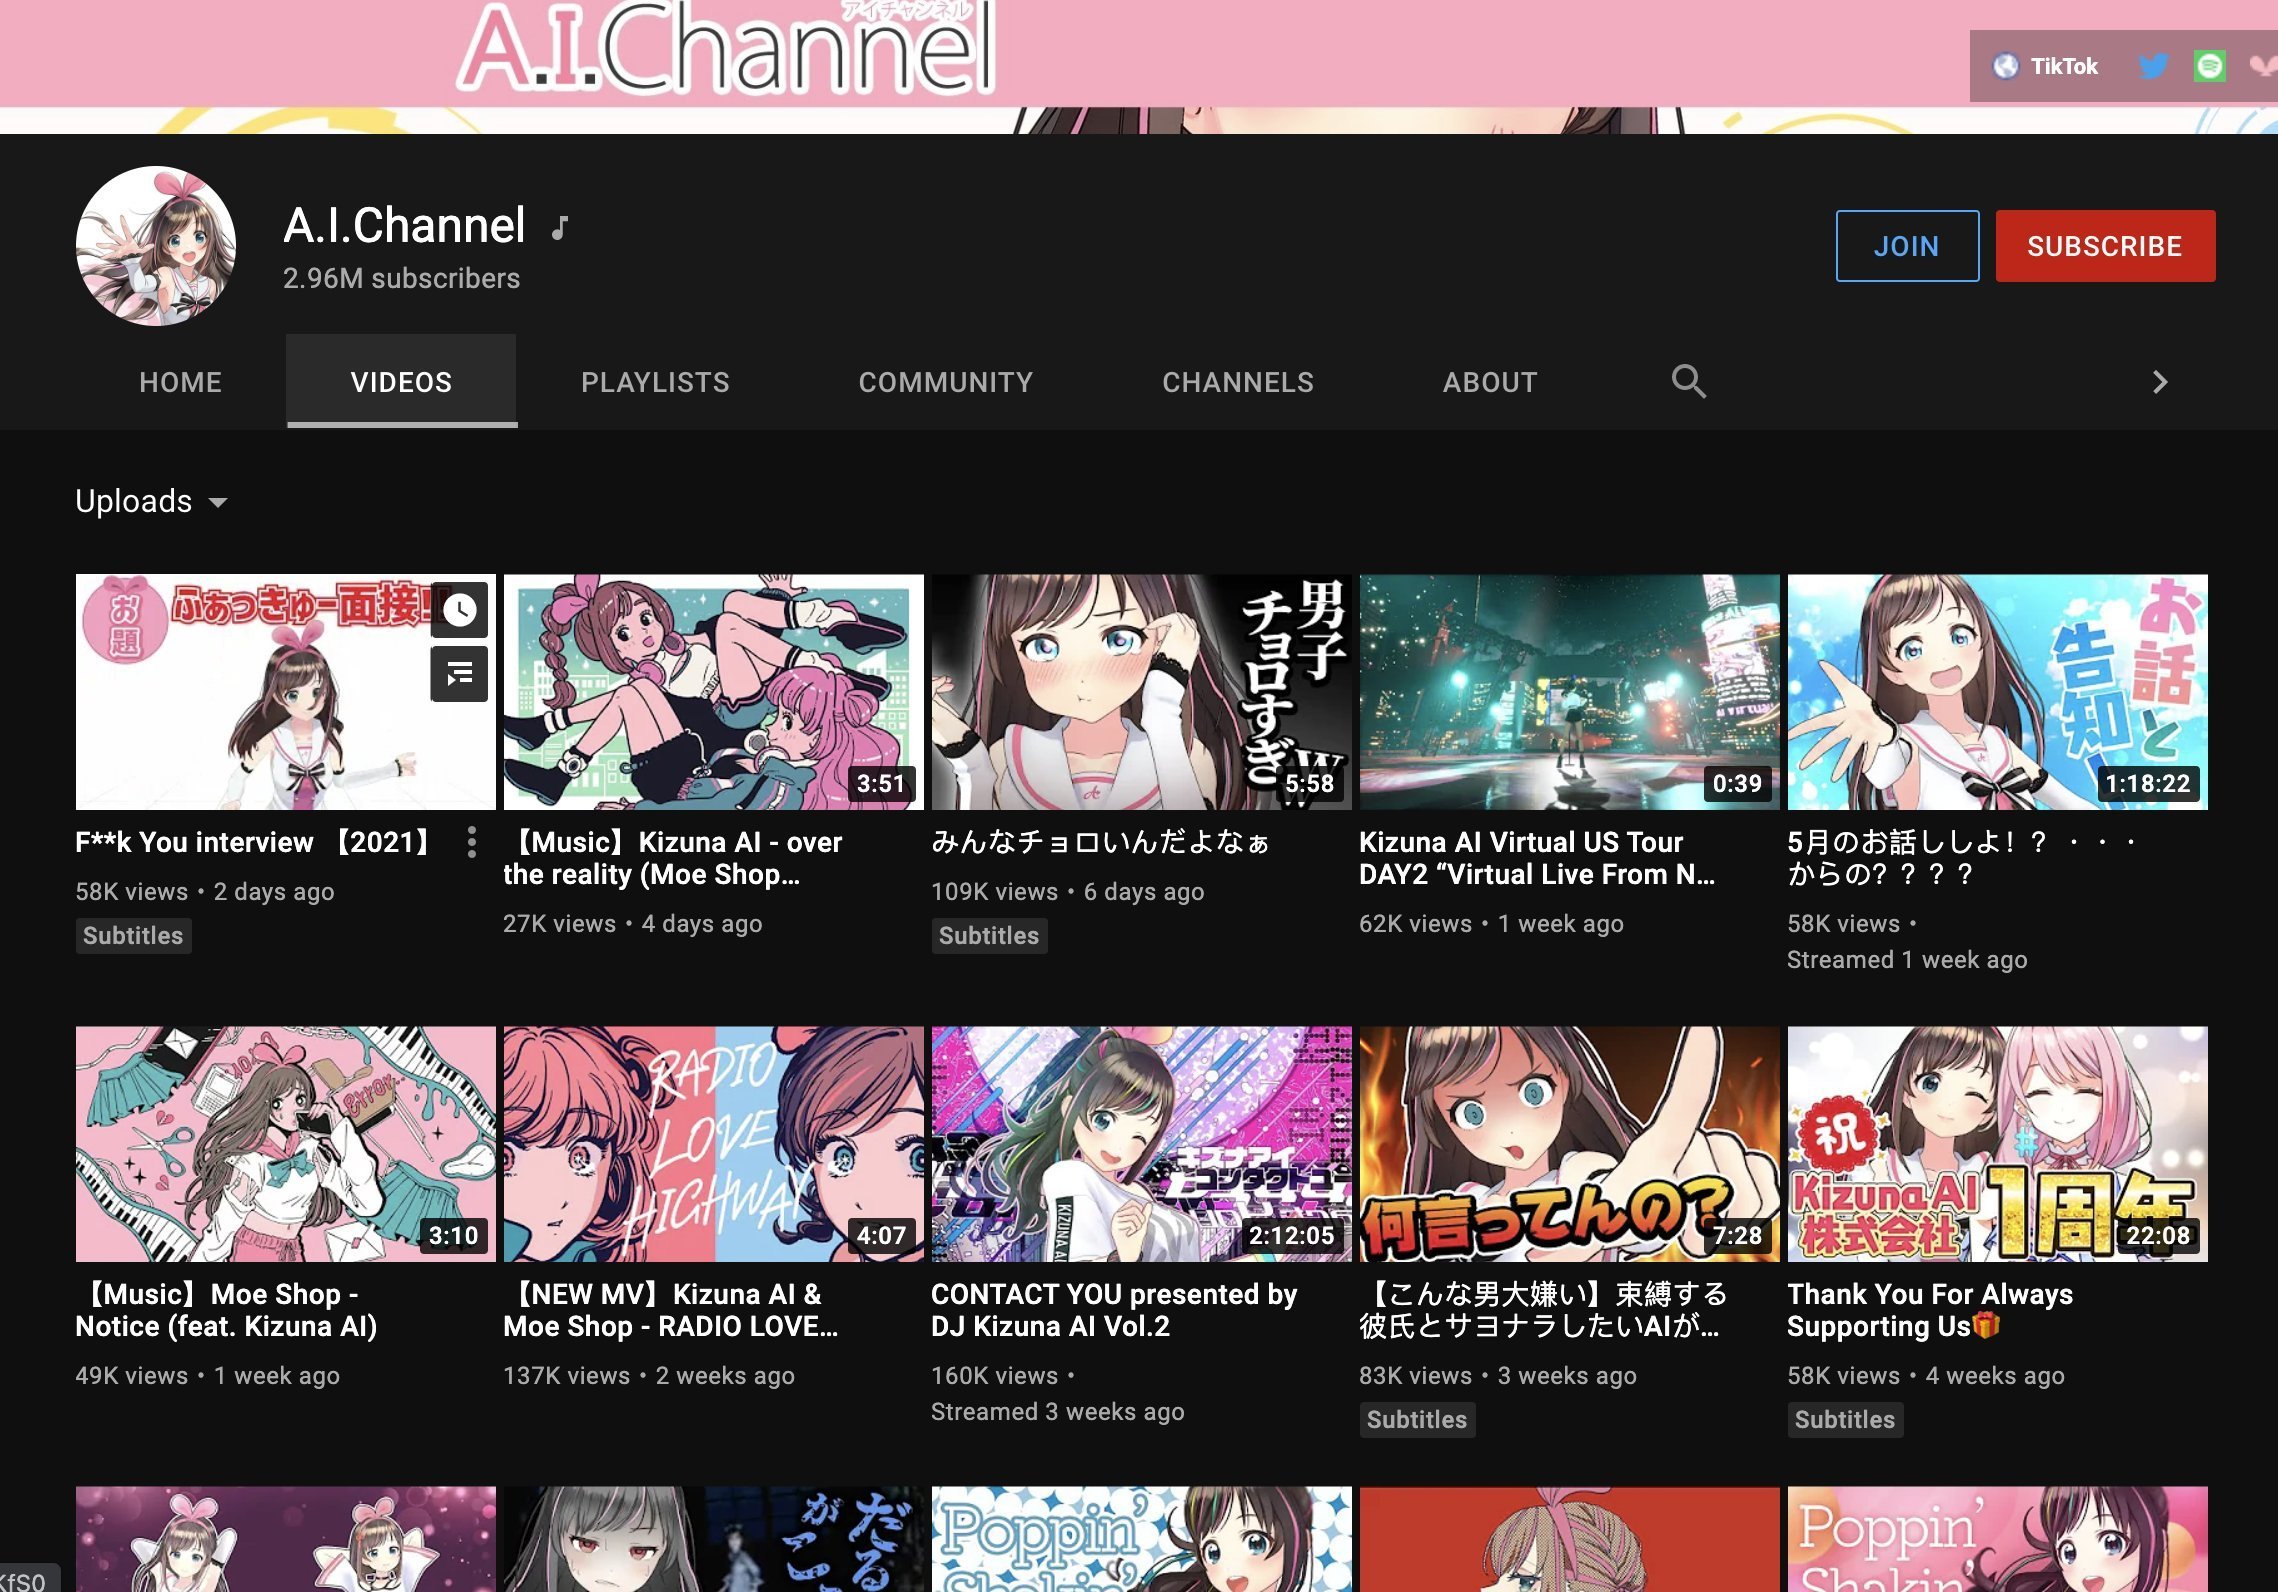
Task: Open the RADIO LOVE HIGHWAY video thumbnail
Action: [714, 1144]
